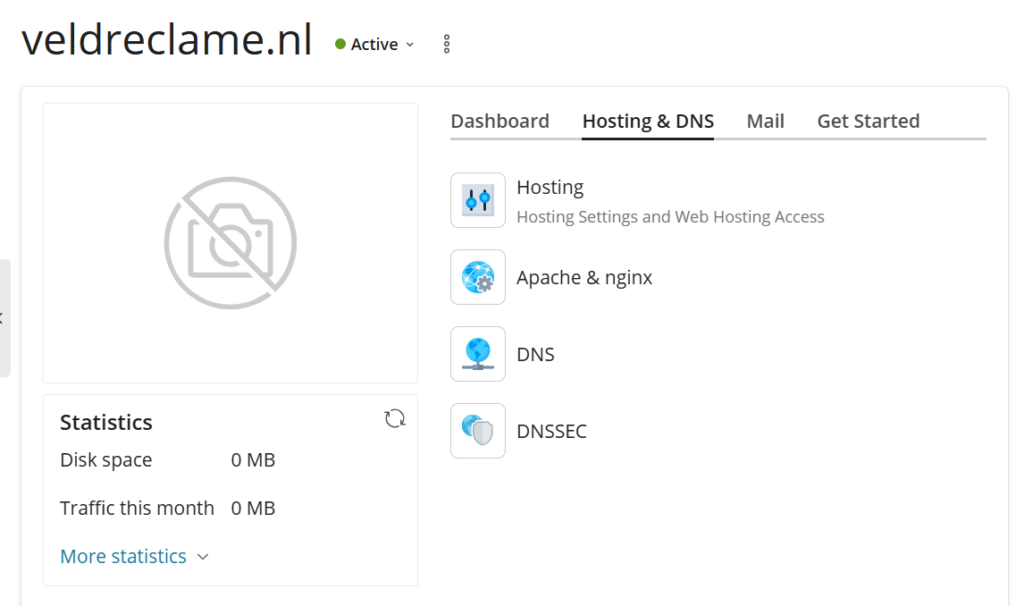Click the veldreclame.nl domain title
1024x606 pixels.
[x=167, y=41]
